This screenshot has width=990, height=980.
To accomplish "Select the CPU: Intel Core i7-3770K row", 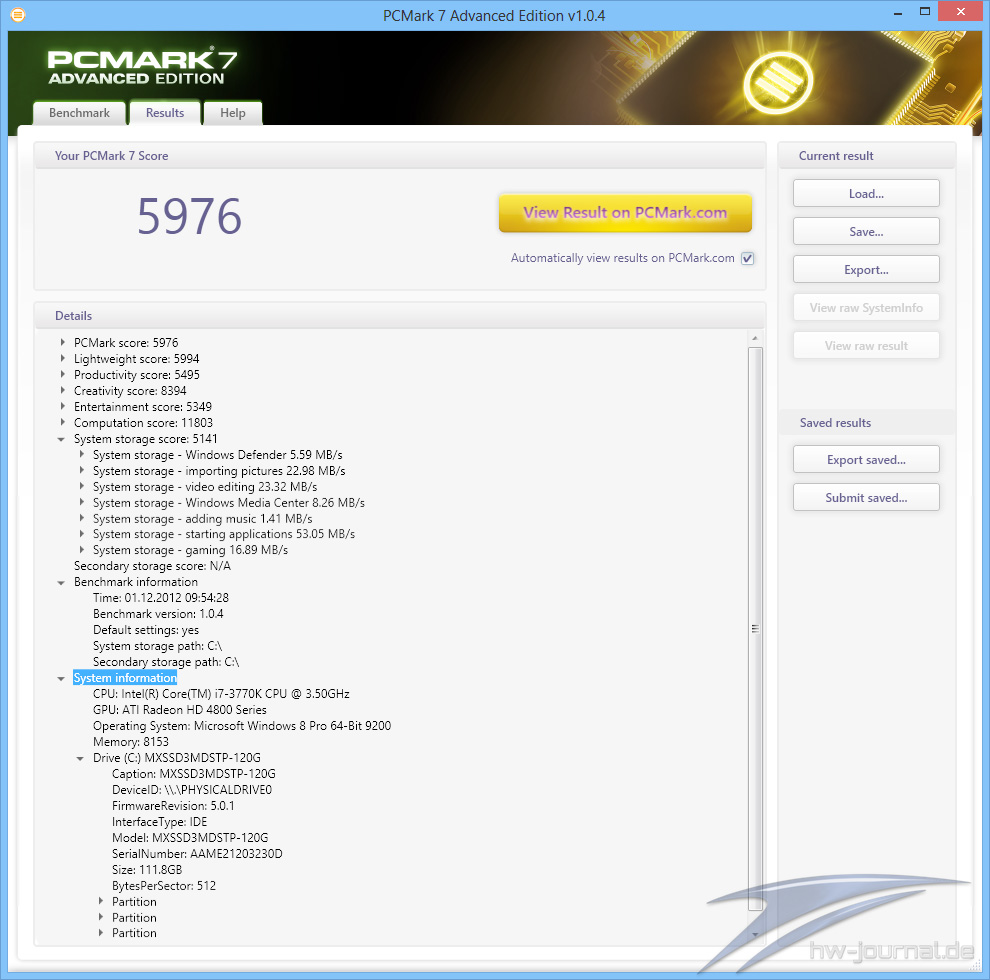I will (x=221, y=693).
